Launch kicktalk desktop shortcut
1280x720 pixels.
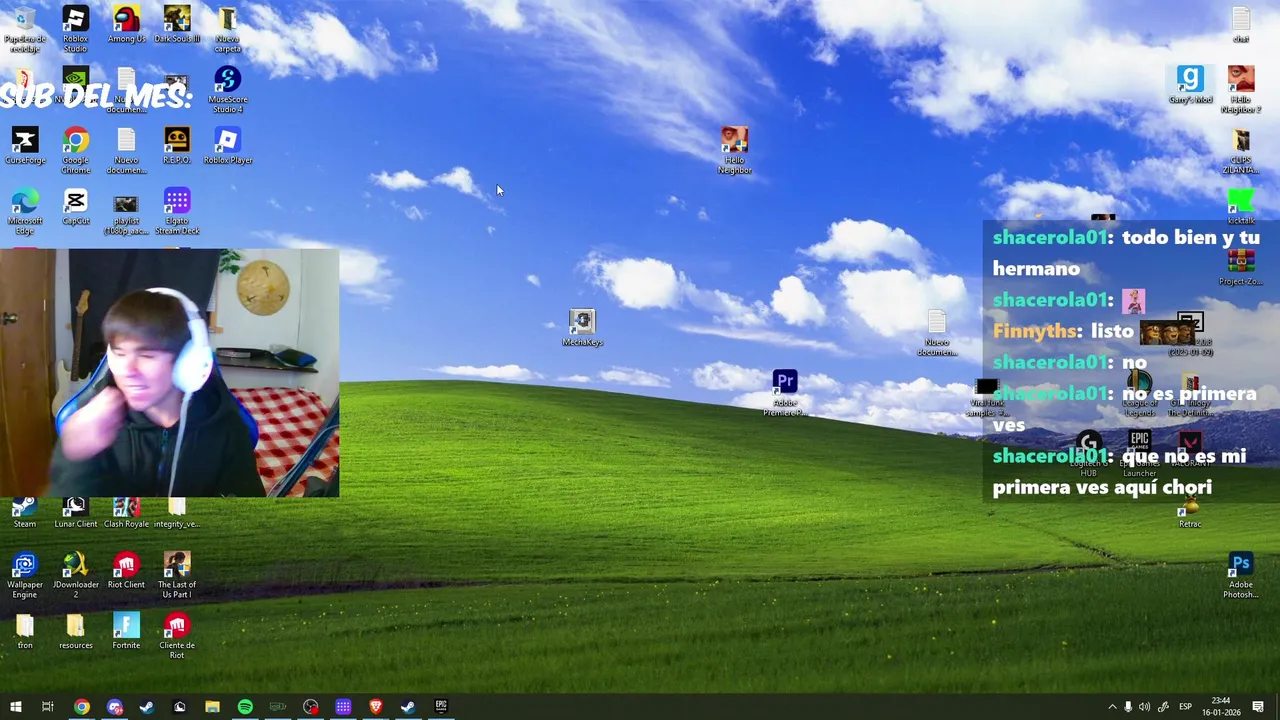1241,206
